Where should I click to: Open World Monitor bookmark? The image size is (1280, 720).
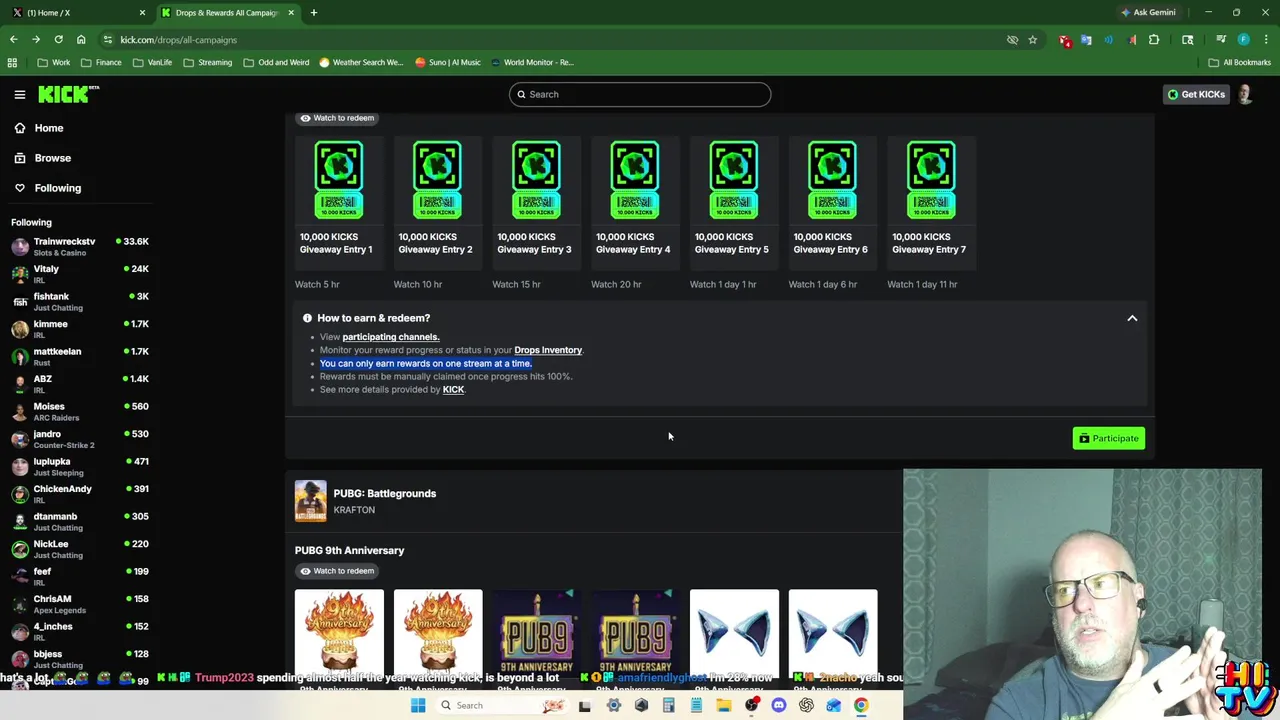click(531, 62)
